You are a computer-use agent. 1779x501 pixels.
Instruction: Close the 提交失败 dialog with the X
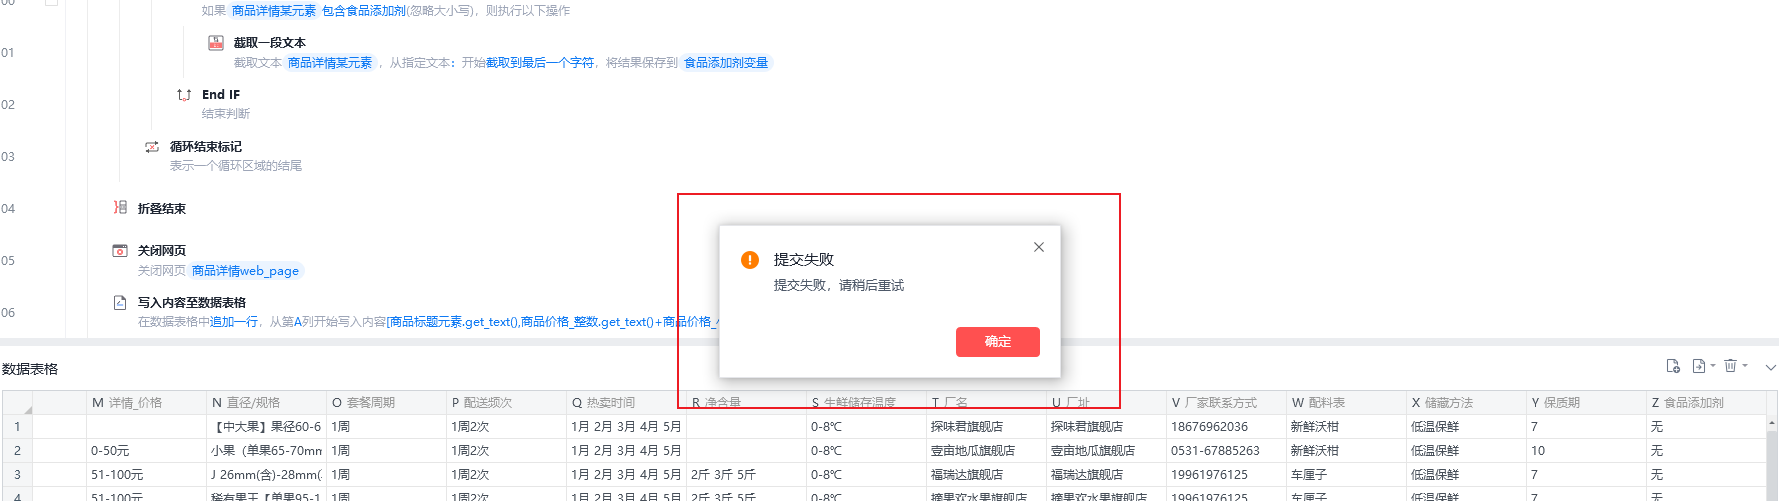tap(1039, 247)
